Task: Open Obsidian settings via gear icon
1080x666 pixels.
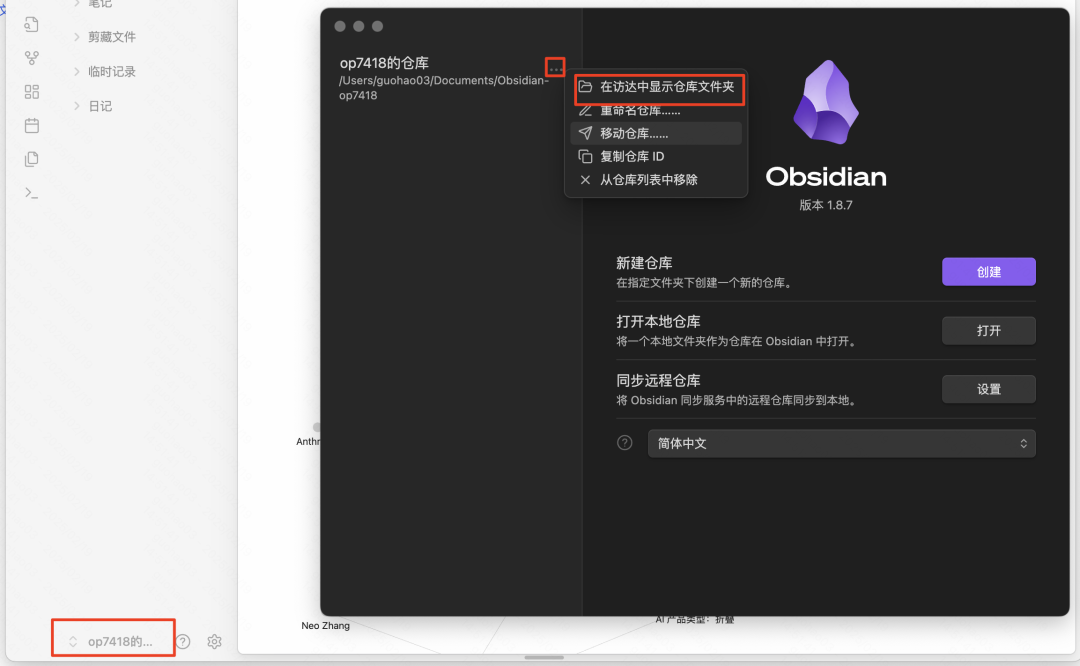Action: click(214, 641)
